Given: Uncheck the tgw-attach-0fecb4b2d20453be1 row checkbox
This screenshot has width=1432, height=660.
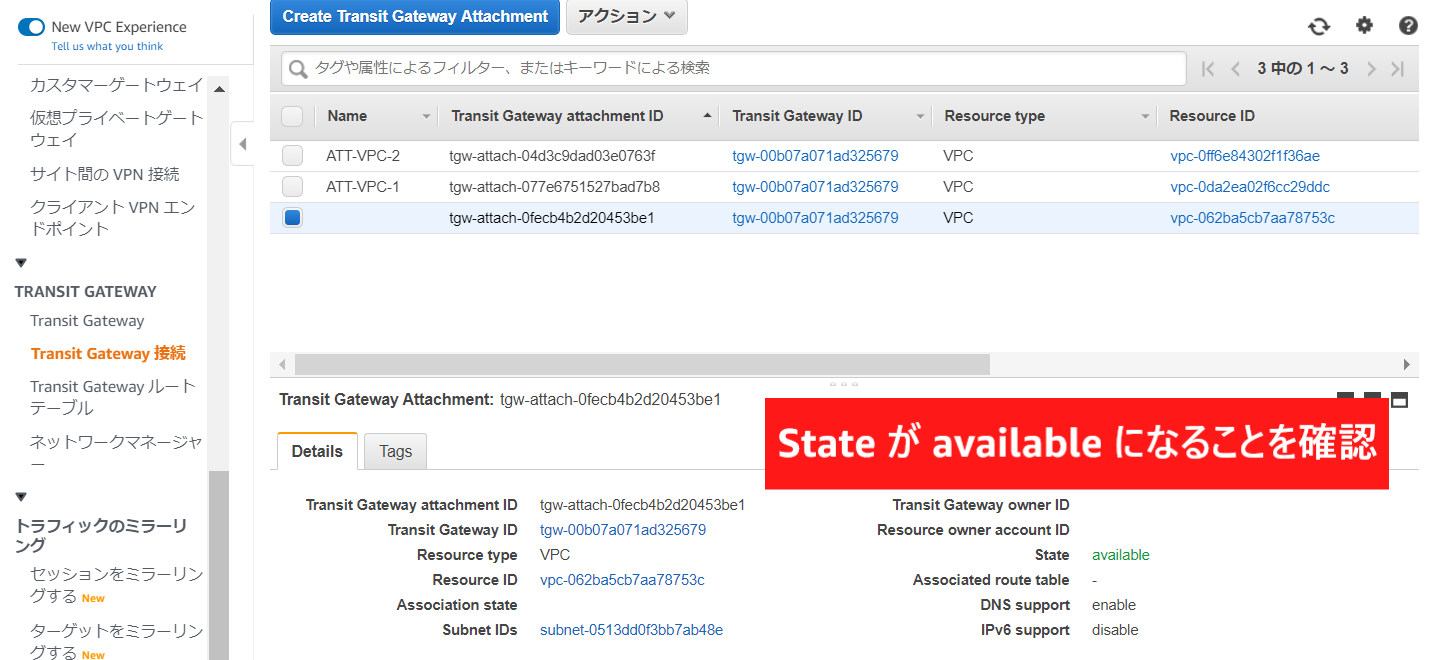Looking at the screenshot, I should (292, 218).
